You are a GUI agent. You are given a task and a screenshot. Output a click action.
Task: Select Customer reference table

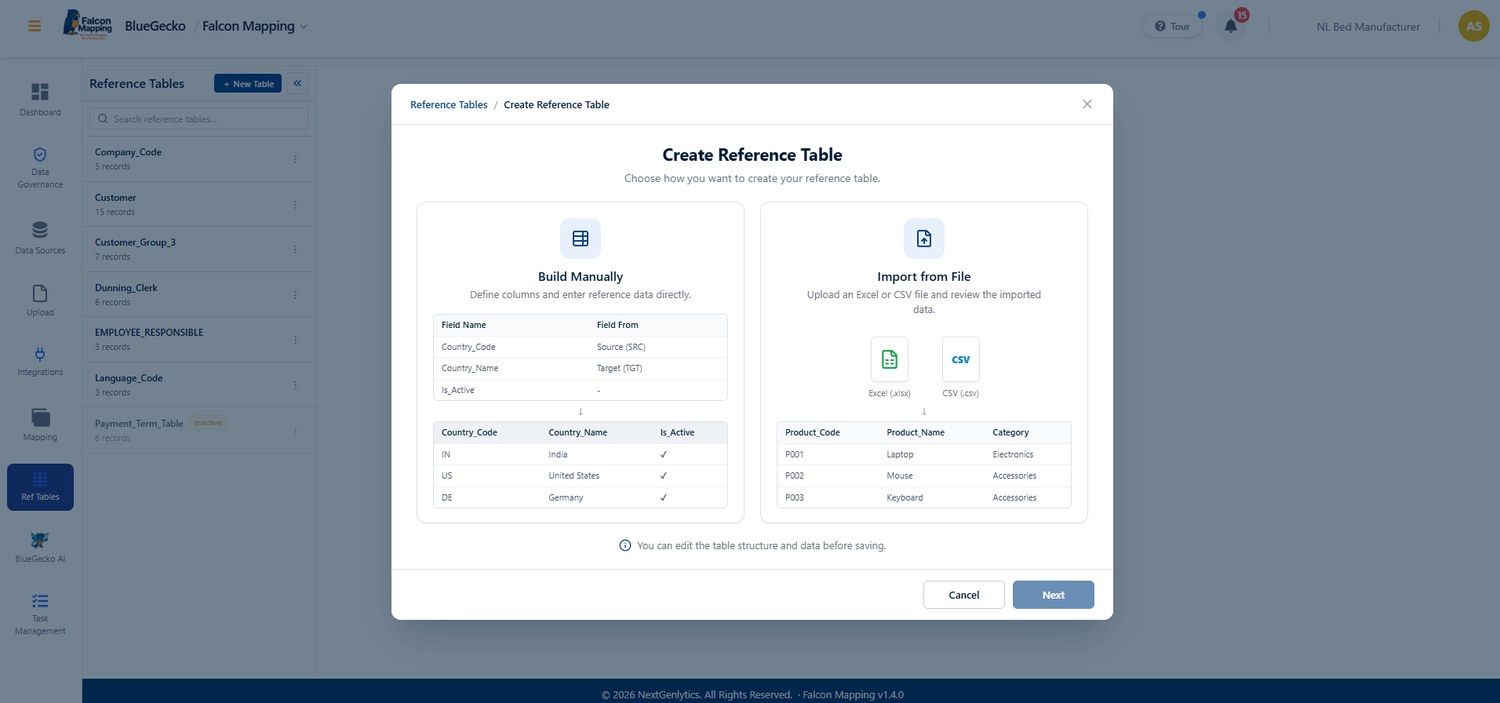pyautogui.click(x=199, y=204)
